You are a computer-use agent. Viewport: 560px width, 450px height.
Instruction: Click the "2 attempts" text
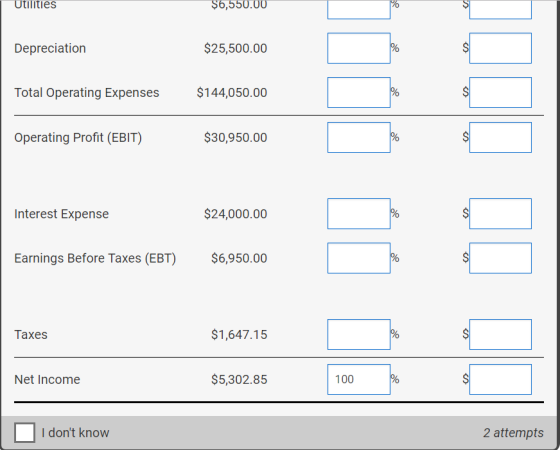(x=513, y=432)
